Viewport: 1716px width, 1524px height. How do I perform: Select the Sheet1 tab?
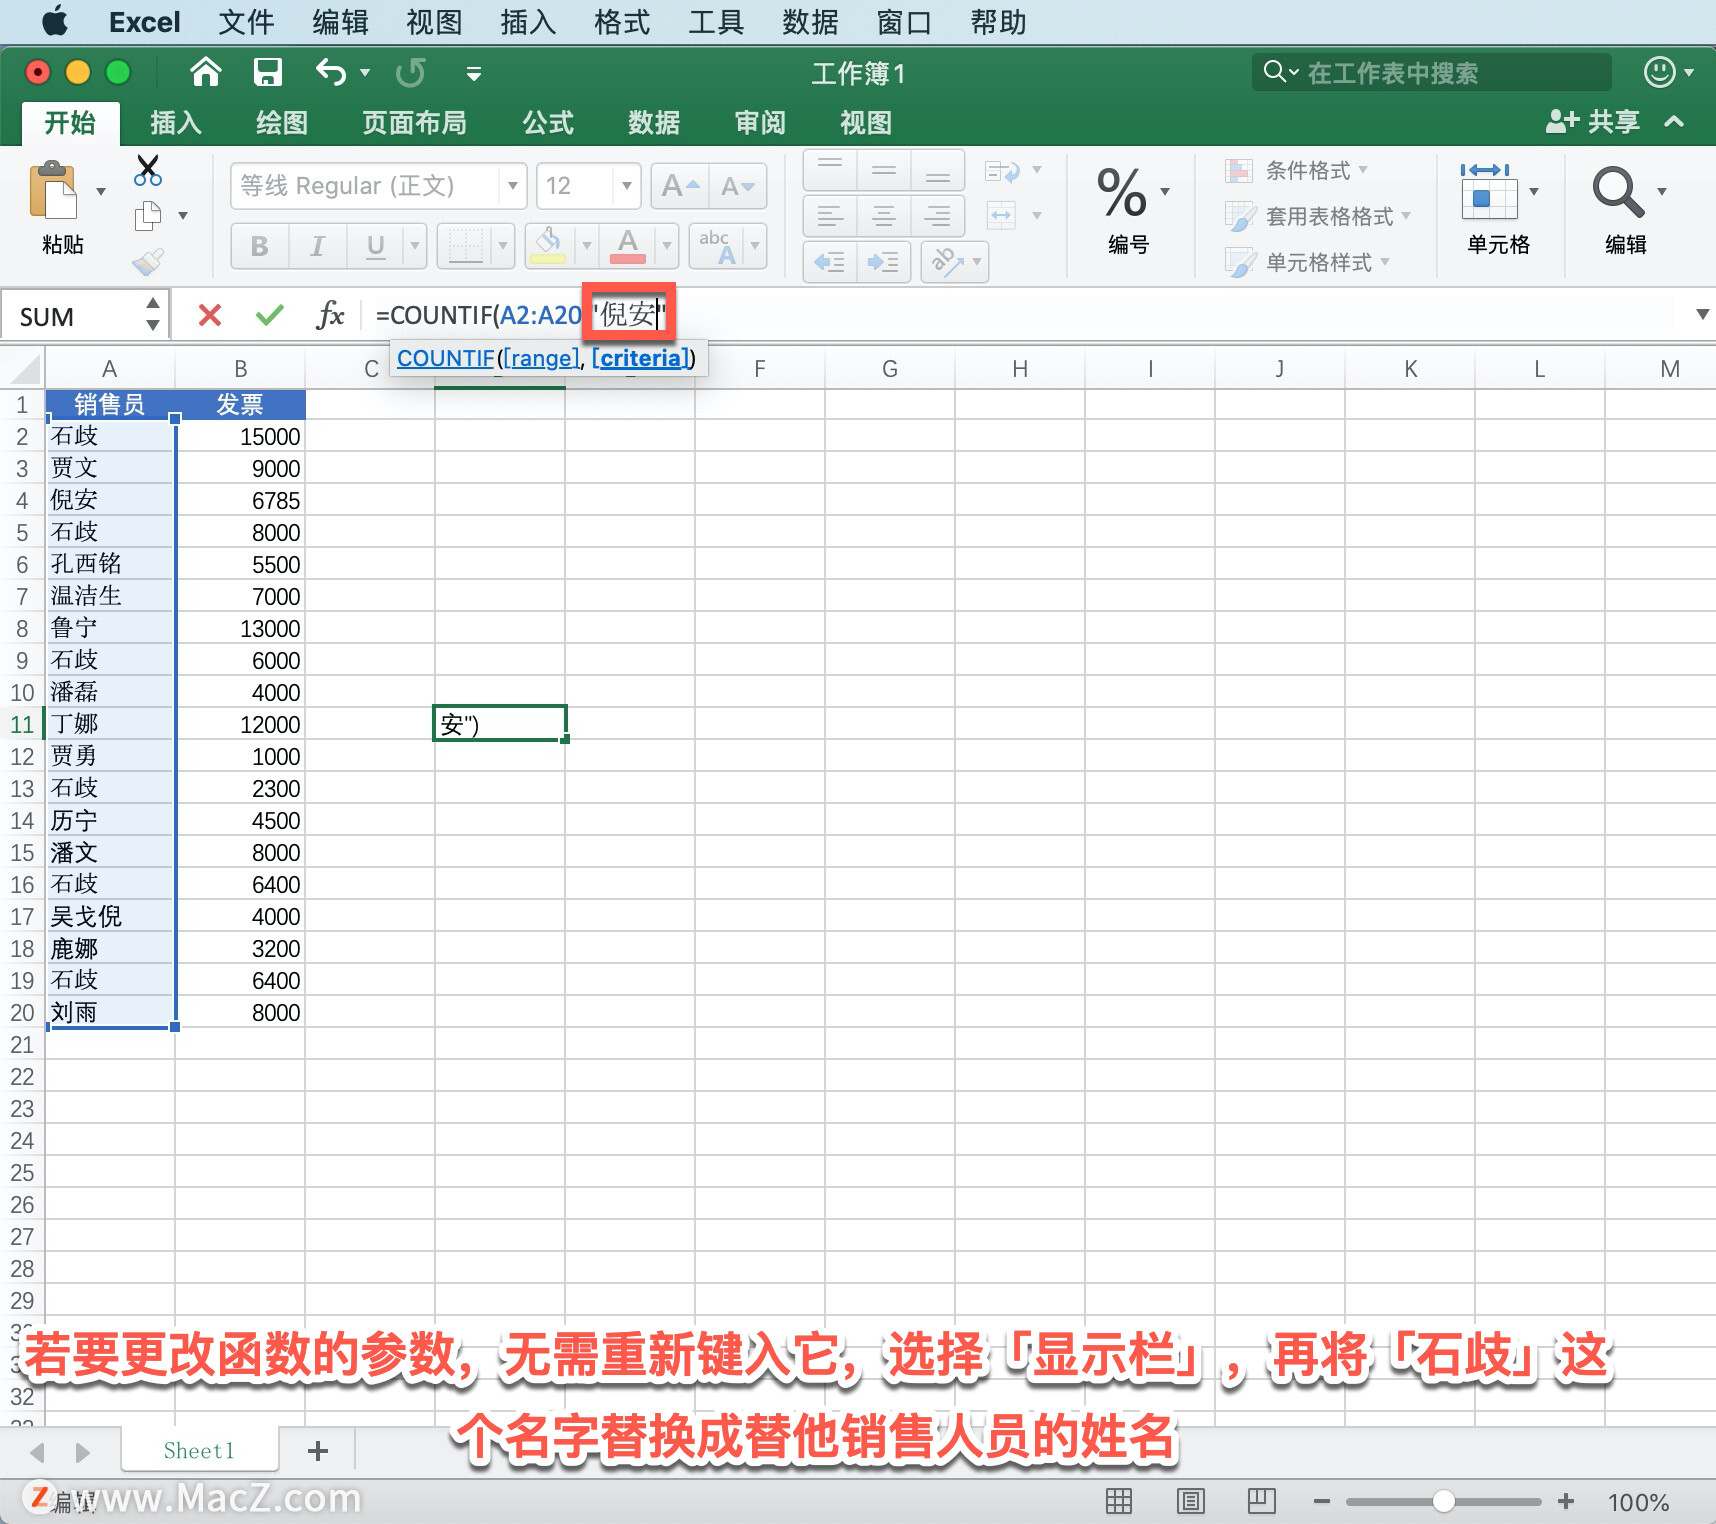click(x=199, y=1451)
